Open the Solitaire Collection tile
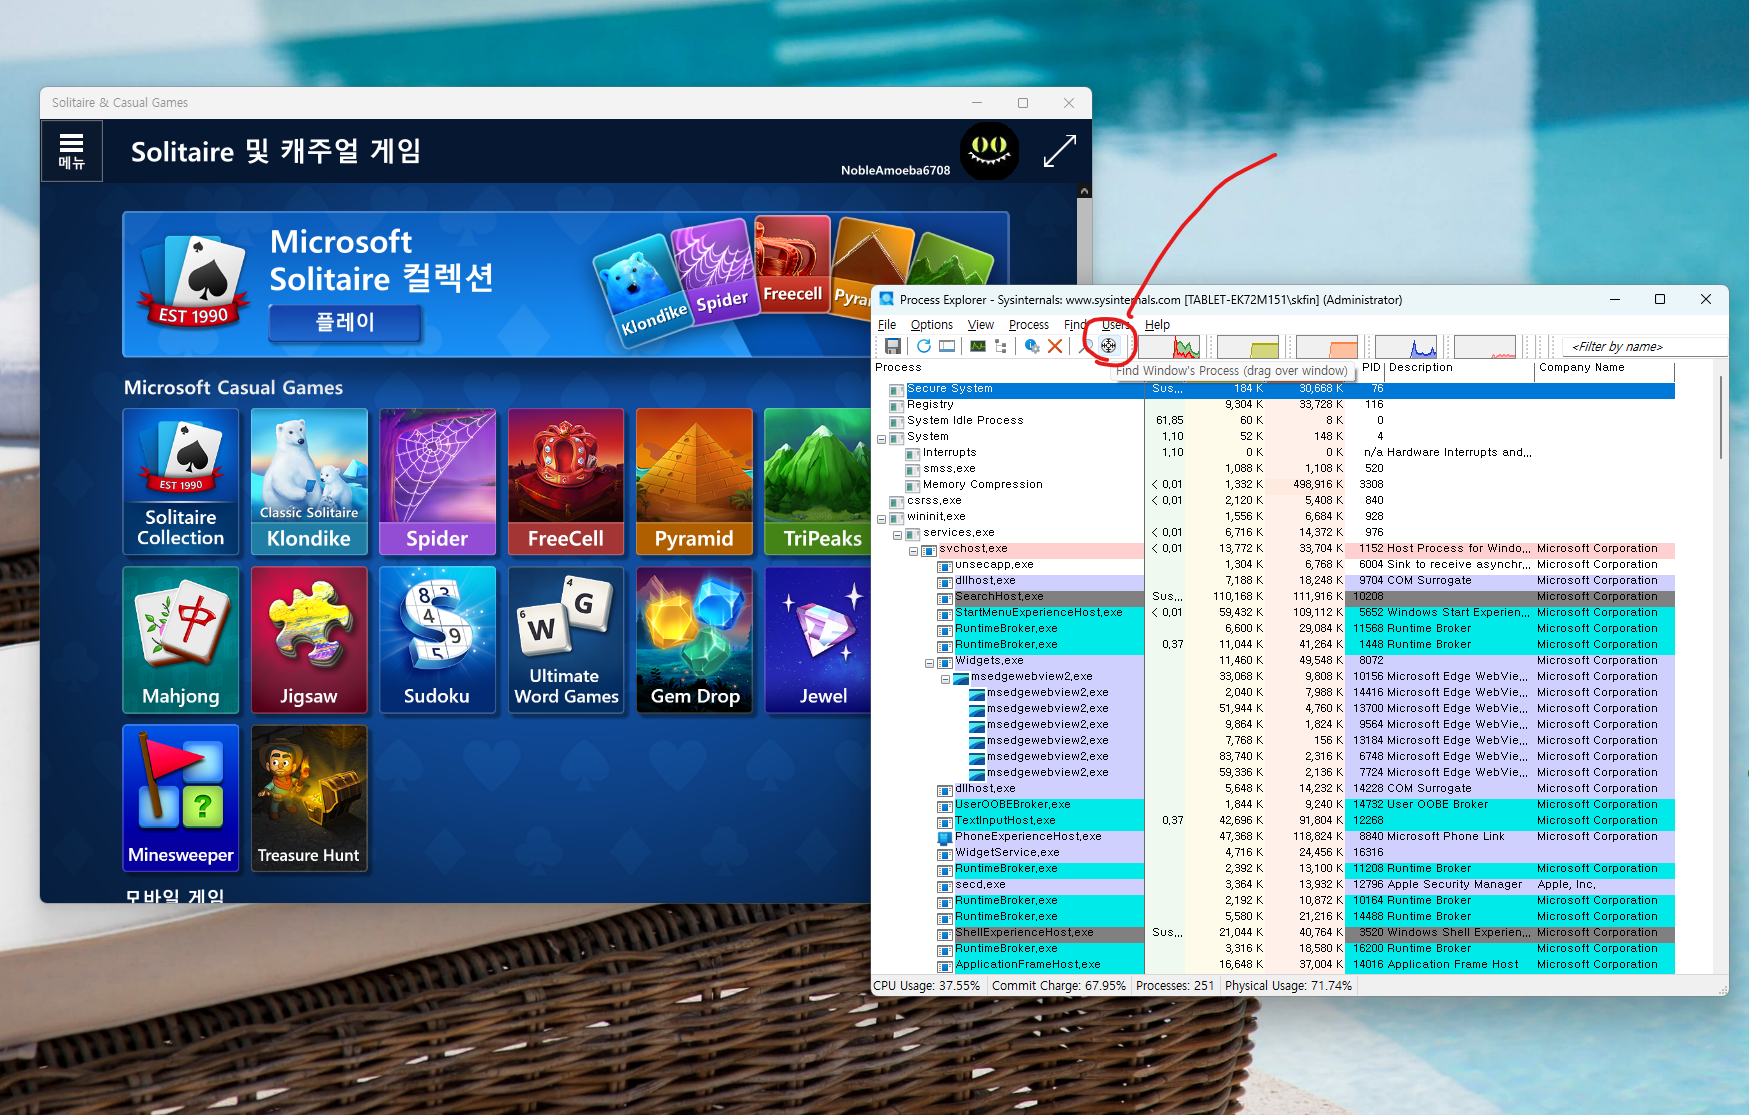Screen dimensions: 1749x1115 181,482
